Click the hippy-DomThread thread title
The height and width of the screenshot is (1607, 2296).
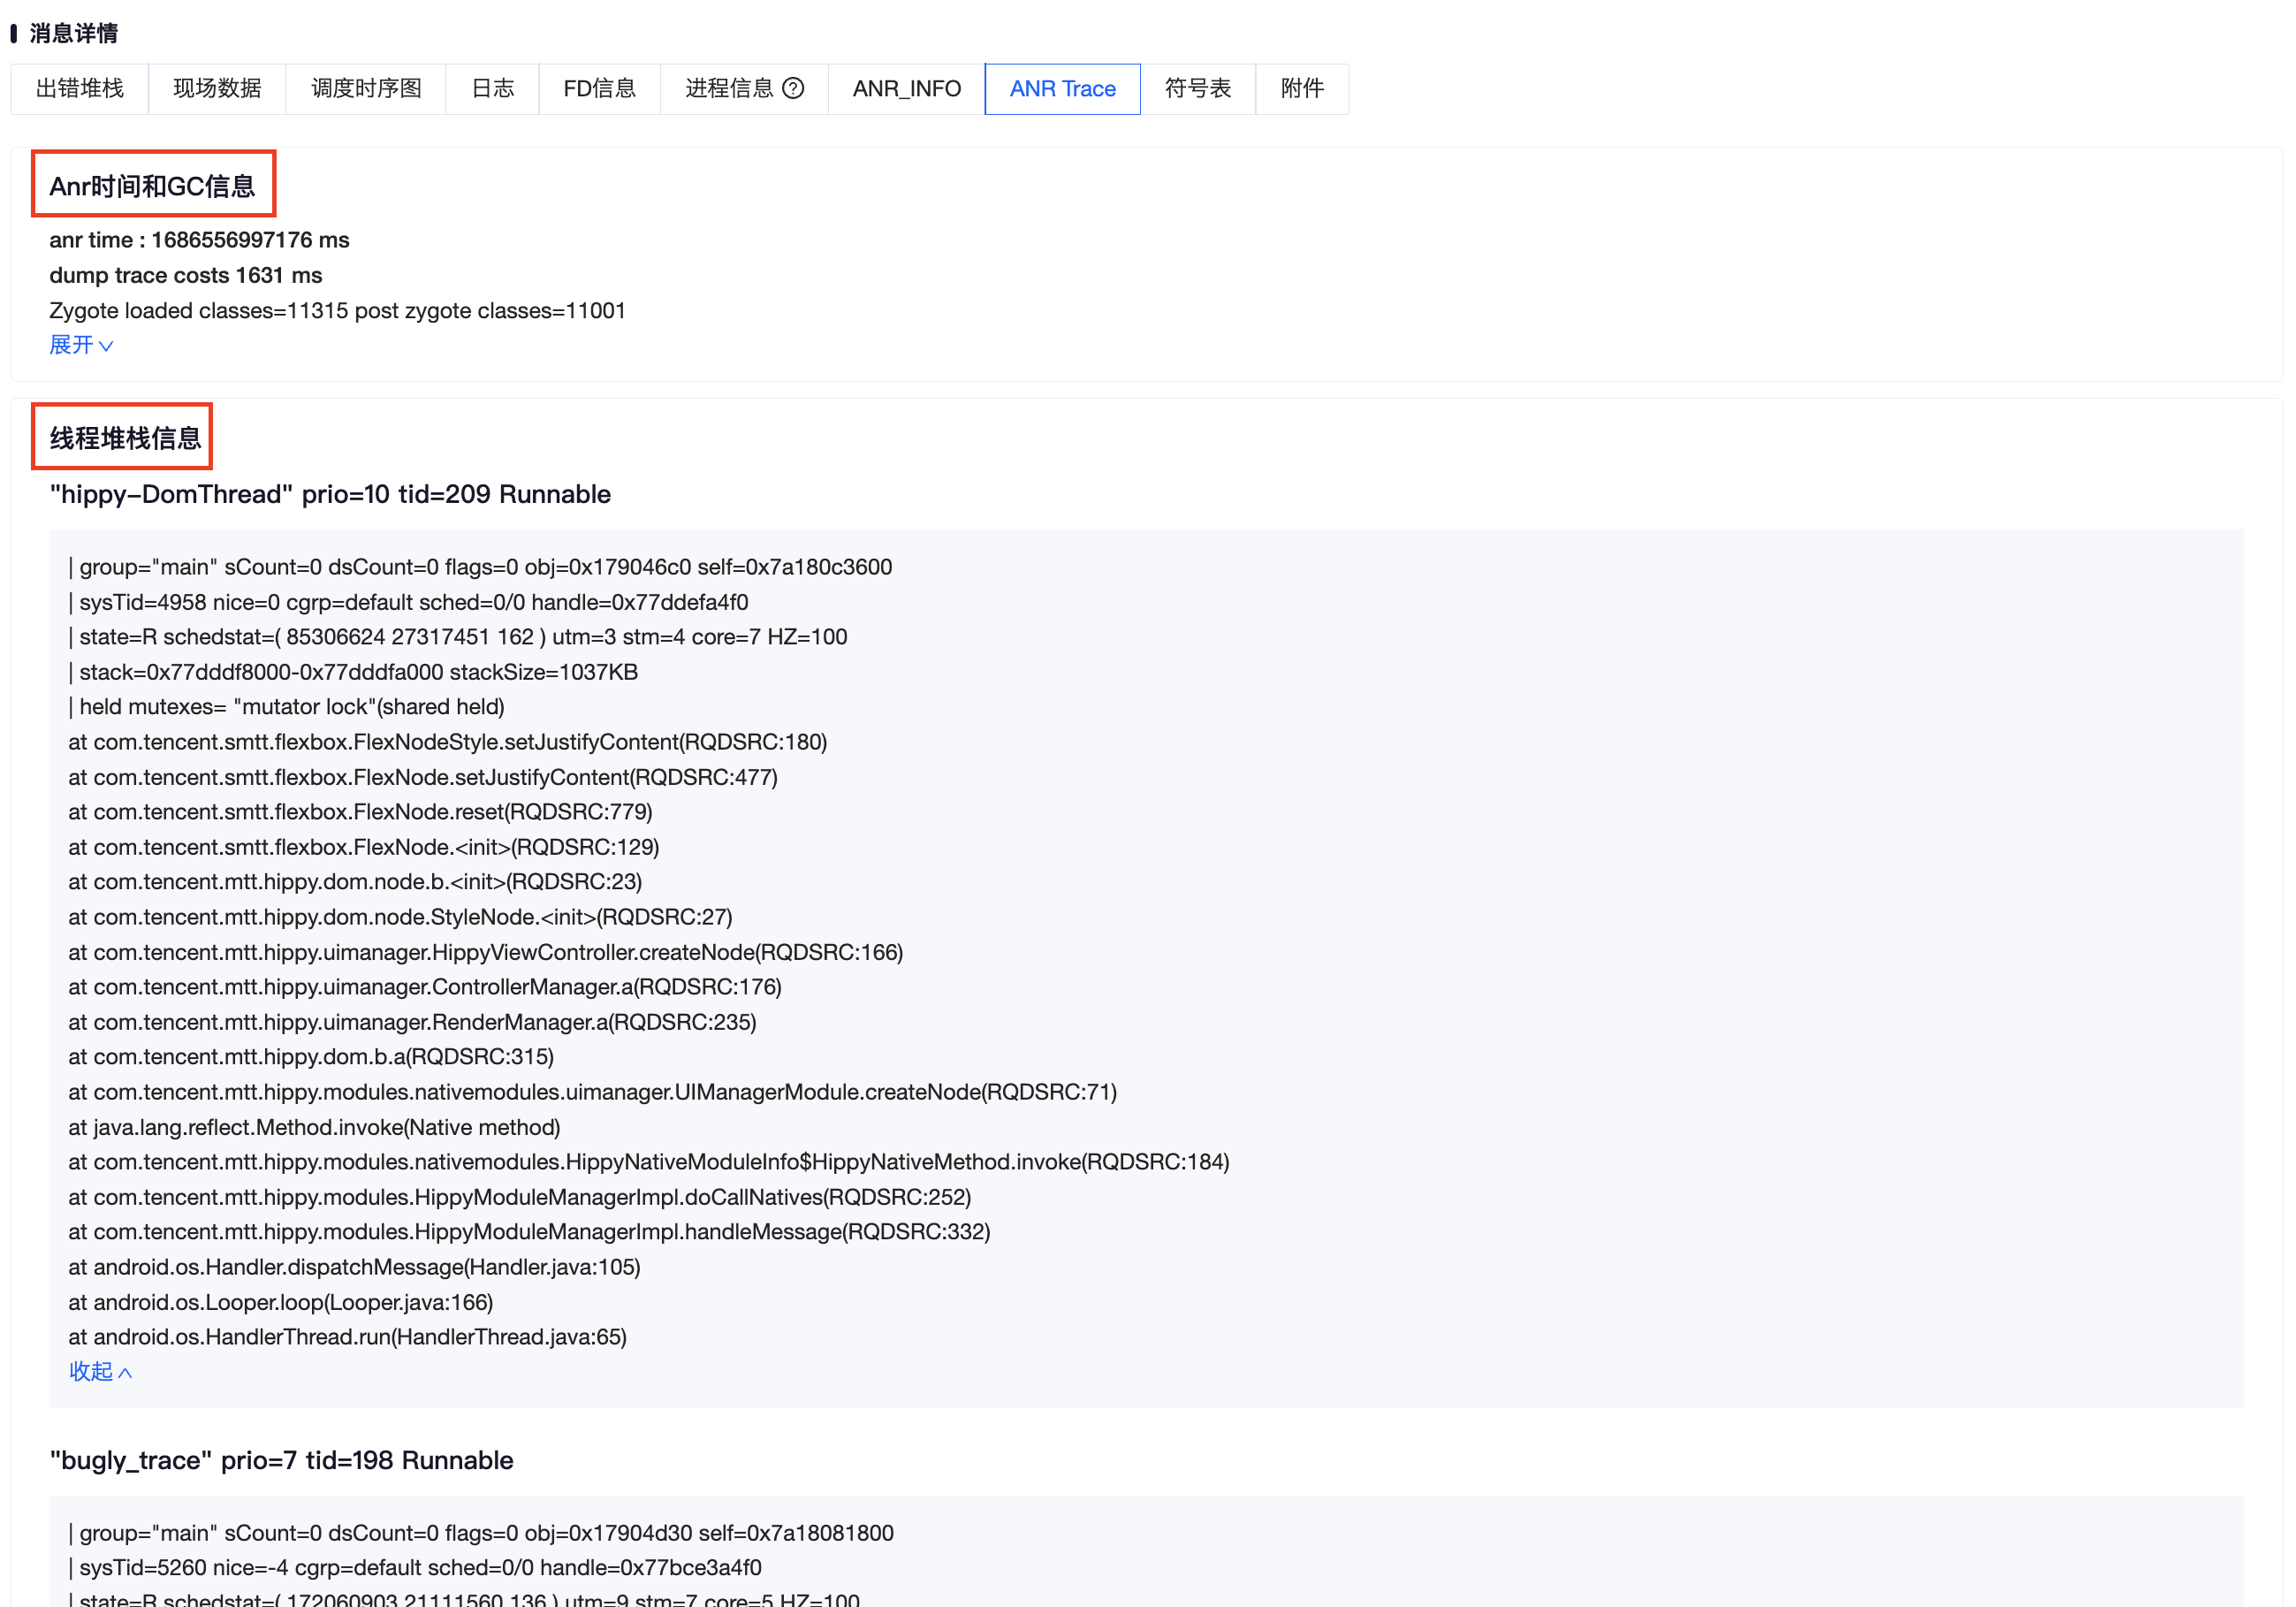[330, 494]
